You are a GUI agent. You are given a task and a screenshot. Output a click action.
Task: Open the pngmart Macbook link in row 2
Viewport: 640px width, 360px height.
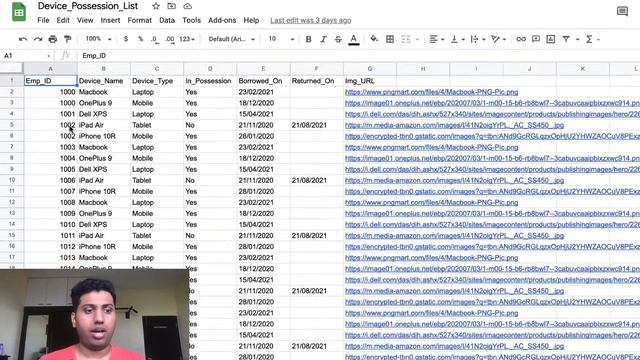tap(431, 92)
